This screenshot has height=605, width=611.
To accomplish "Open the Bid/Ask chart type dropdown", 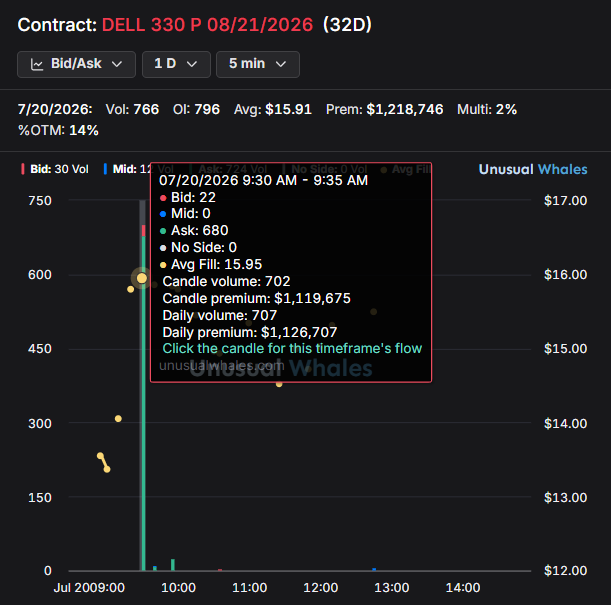I will (76, 64).
